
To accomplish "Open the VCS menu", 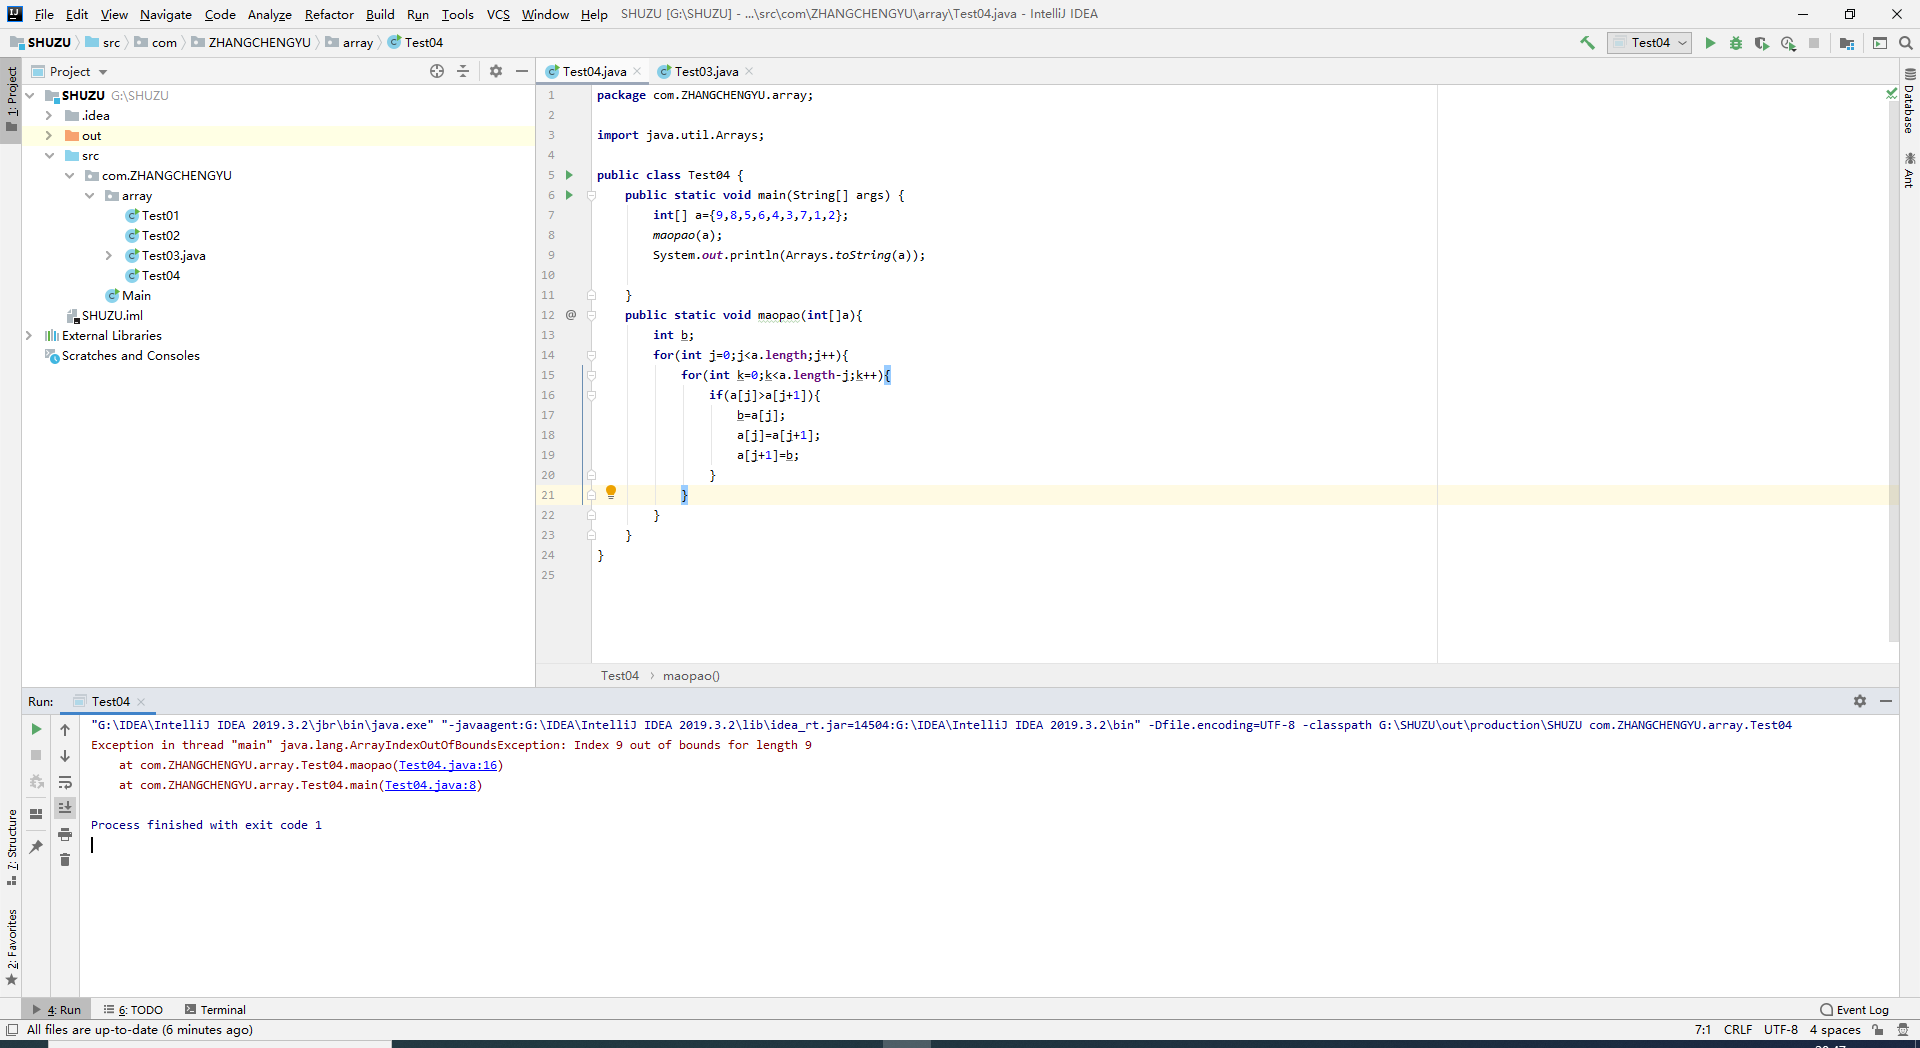I will tap(498, 14).
